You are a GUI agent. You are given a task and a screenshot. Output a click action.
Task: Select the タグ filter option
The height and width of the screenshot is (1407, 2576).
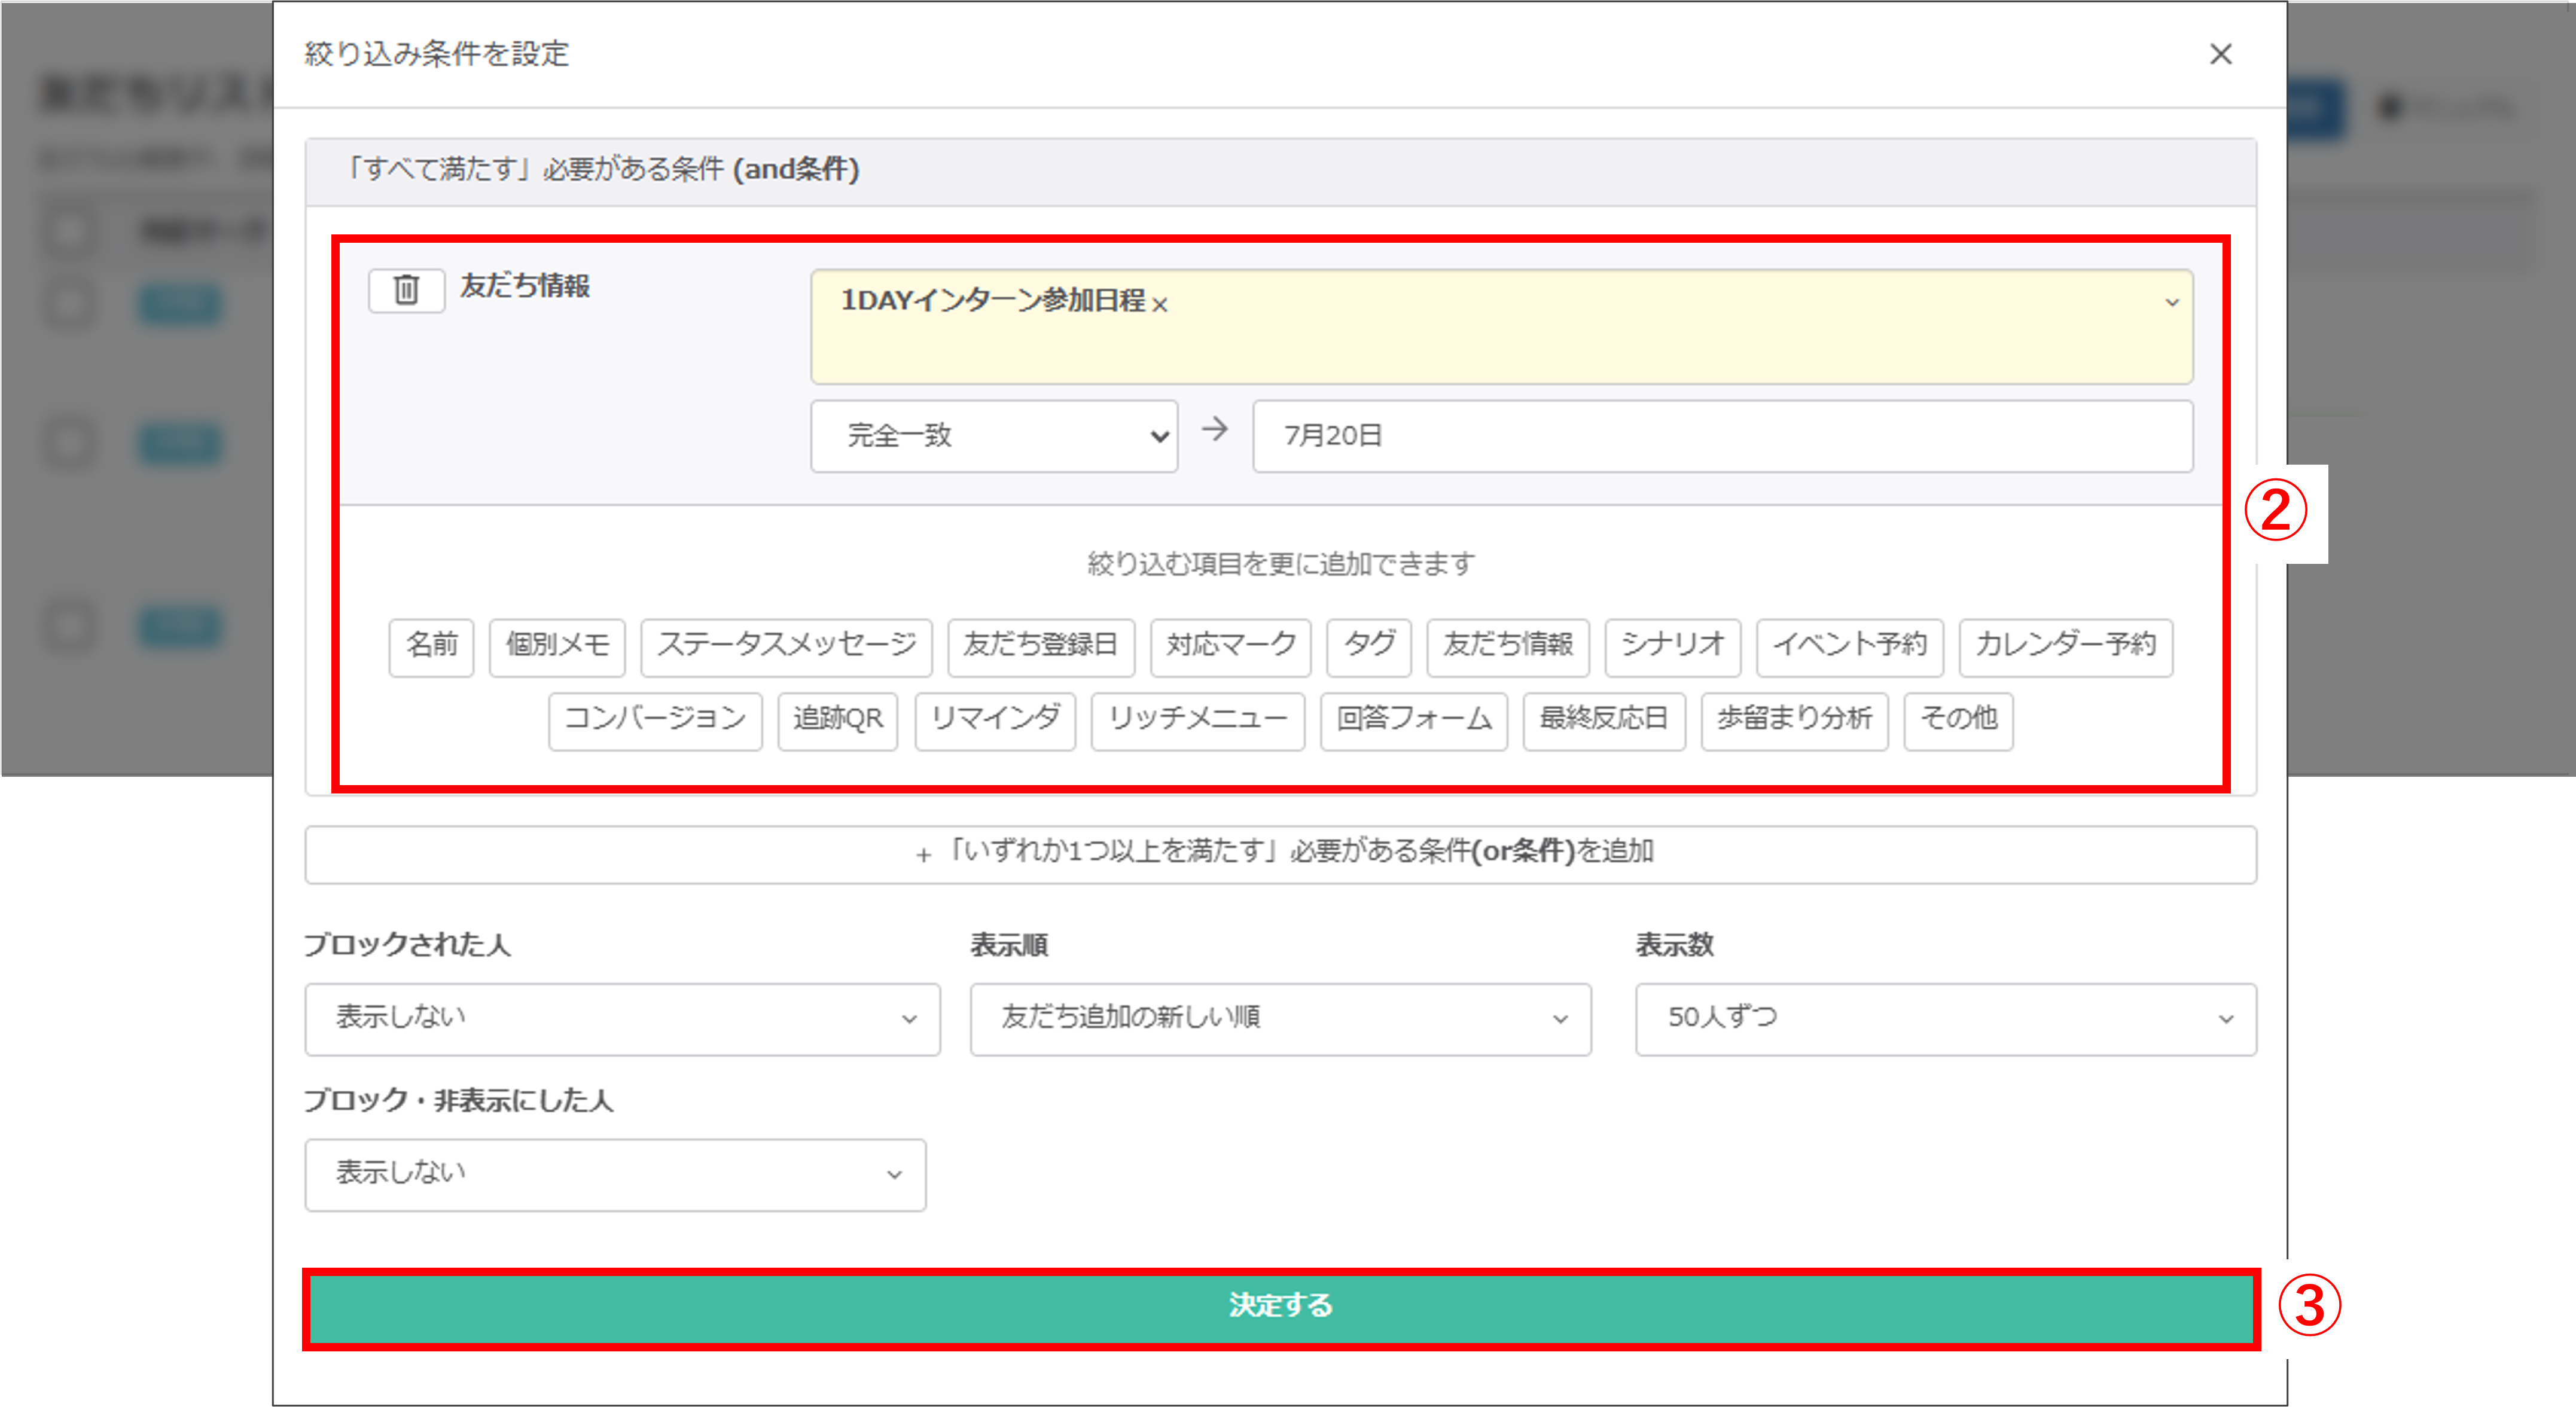1368,646
